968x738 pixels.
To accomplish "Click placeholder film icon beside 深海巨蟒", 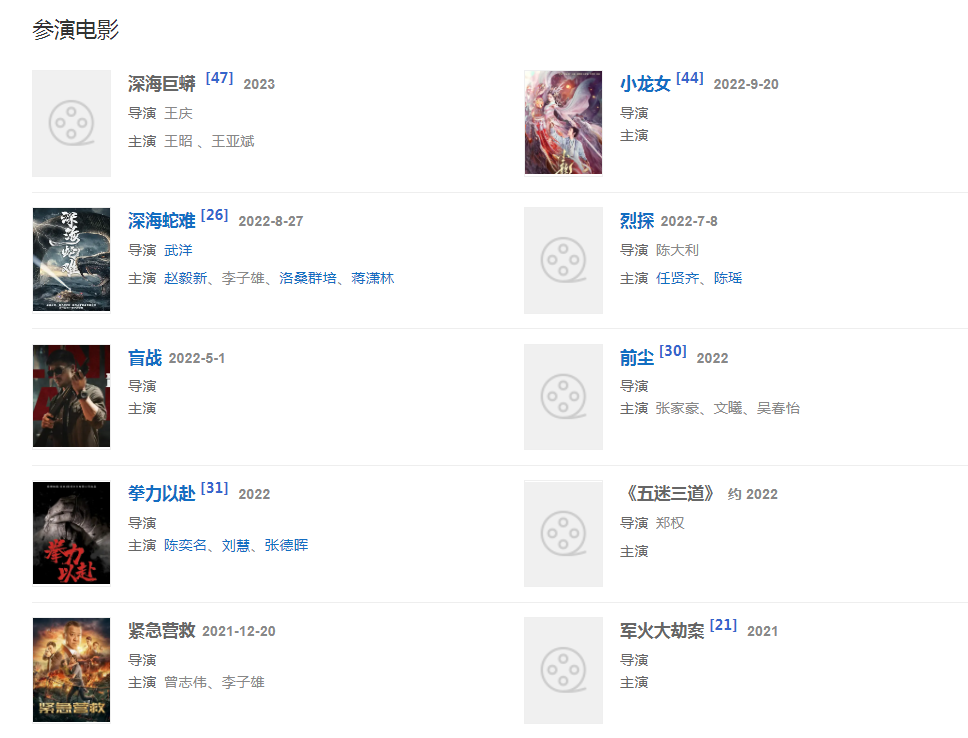I will (x=71, y=123).
